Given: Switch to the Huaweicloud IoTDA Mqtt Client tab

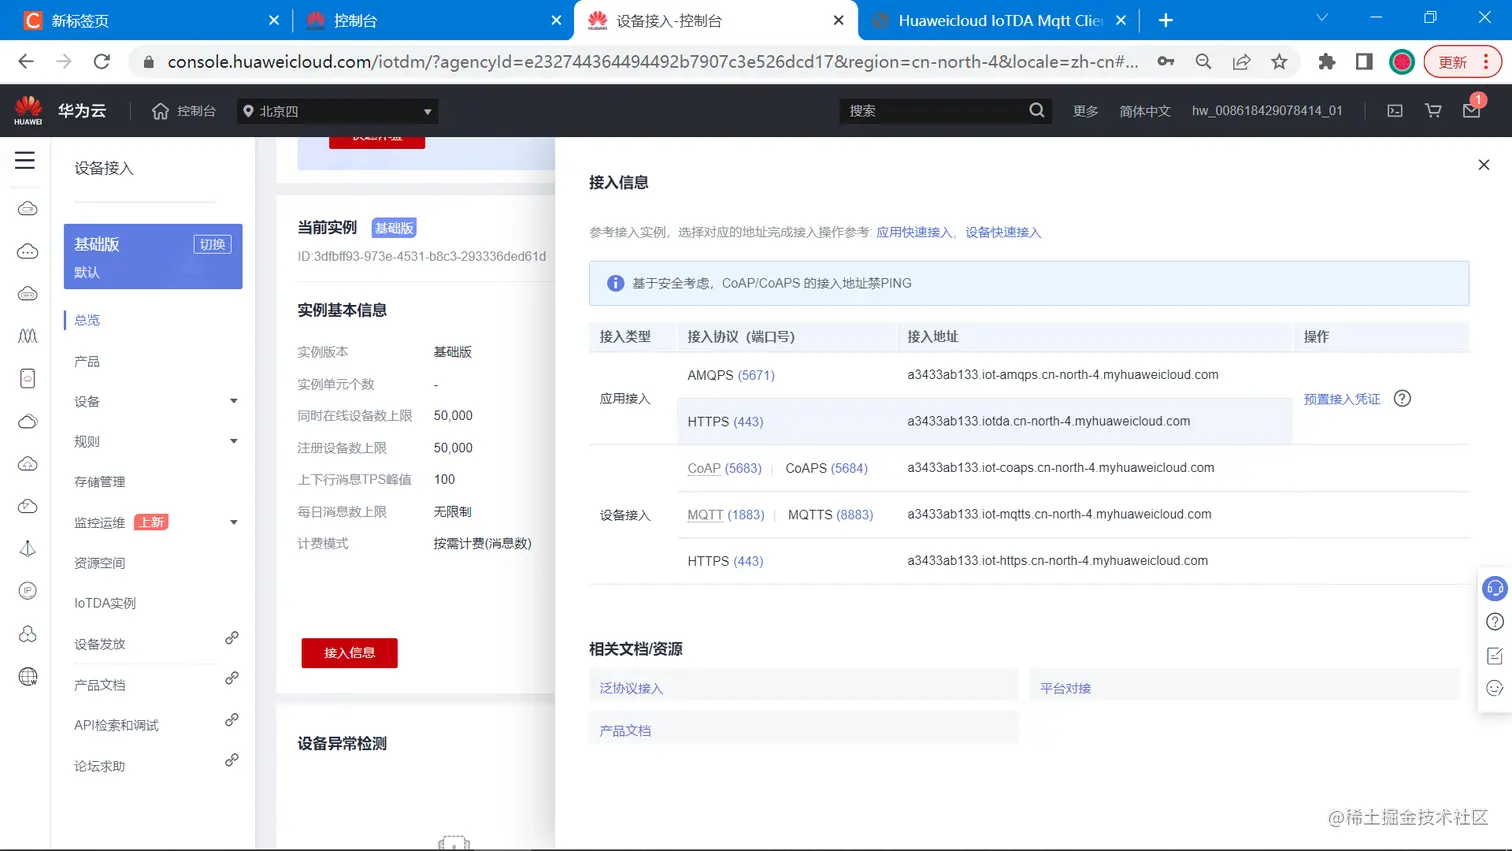Looking at the screenshot, I should point(1000,20).
